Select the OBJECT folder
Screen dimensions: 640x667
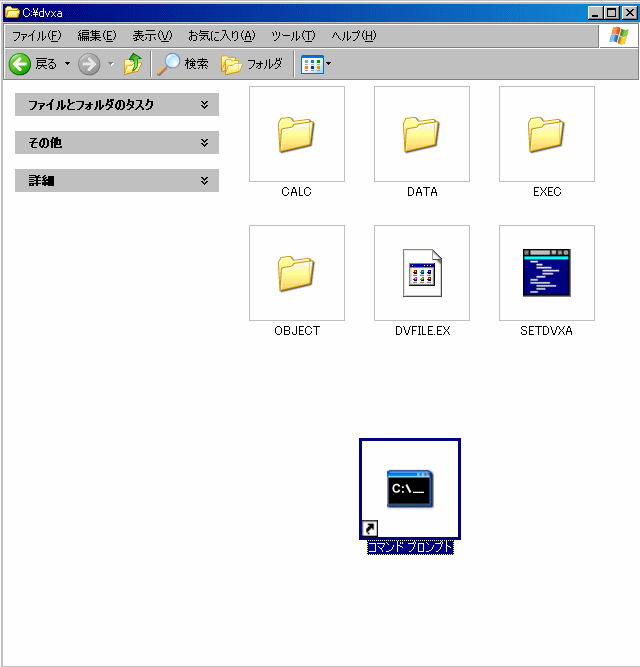point(296,273)
